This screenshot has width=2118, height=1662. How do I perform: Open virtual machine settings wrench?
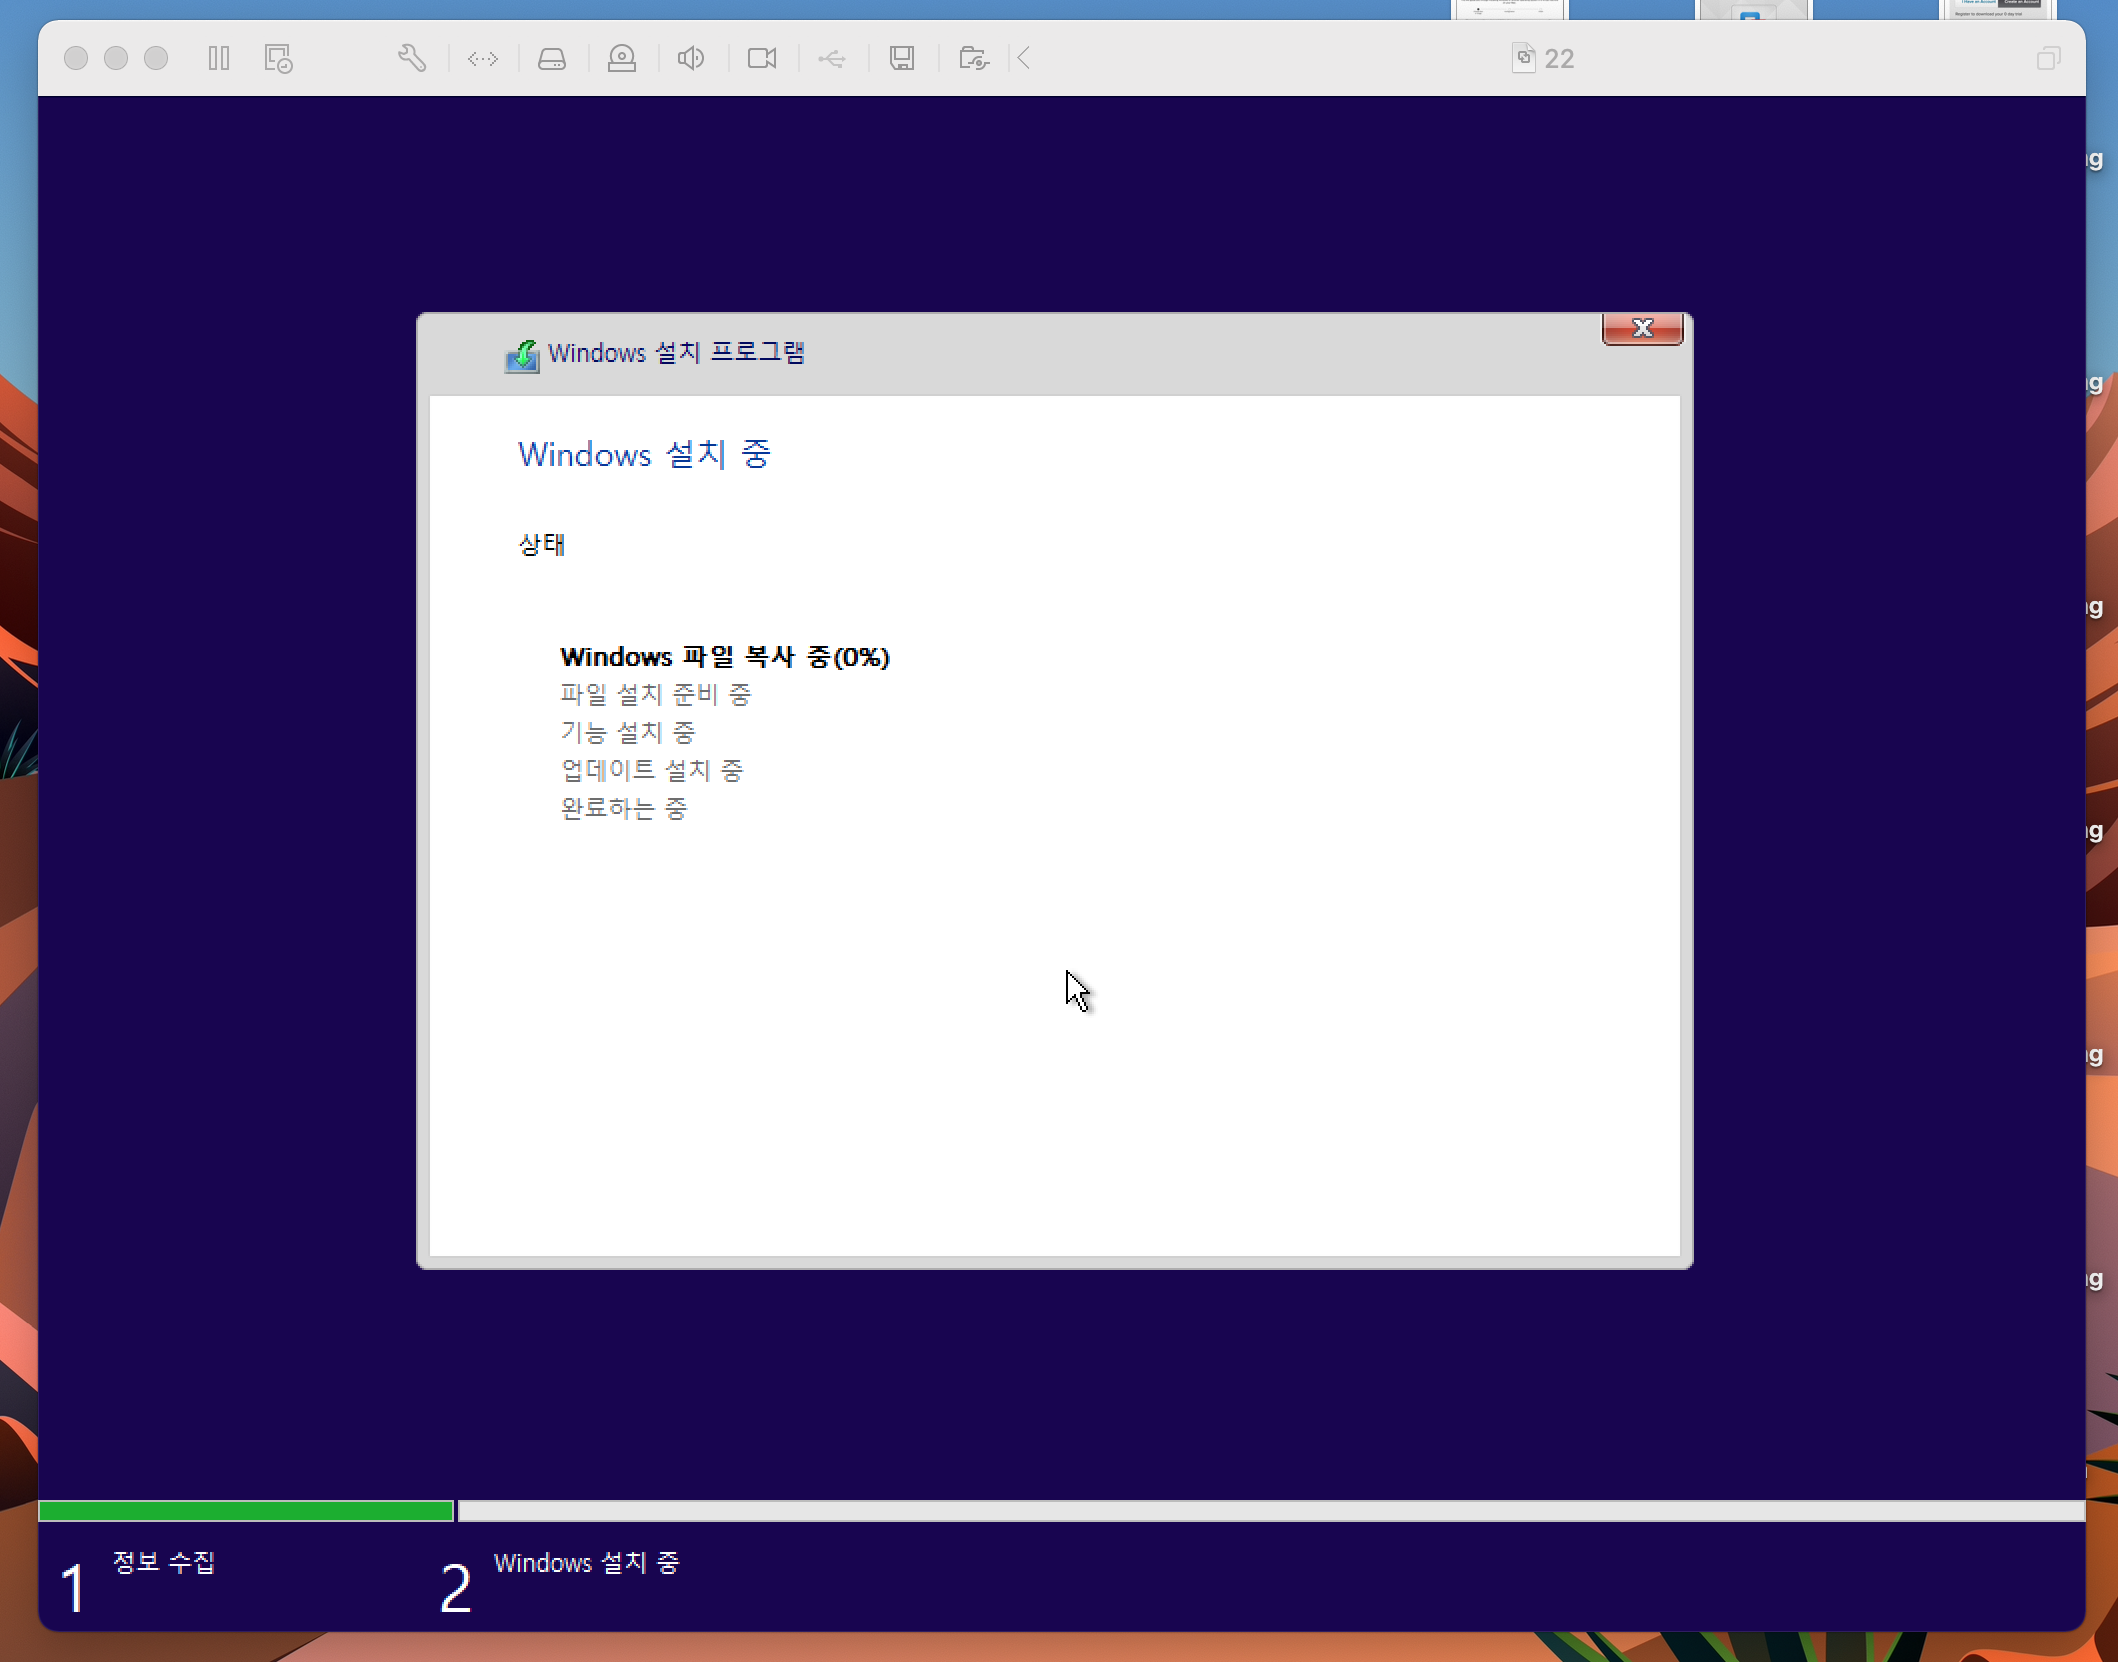(412, 58)
